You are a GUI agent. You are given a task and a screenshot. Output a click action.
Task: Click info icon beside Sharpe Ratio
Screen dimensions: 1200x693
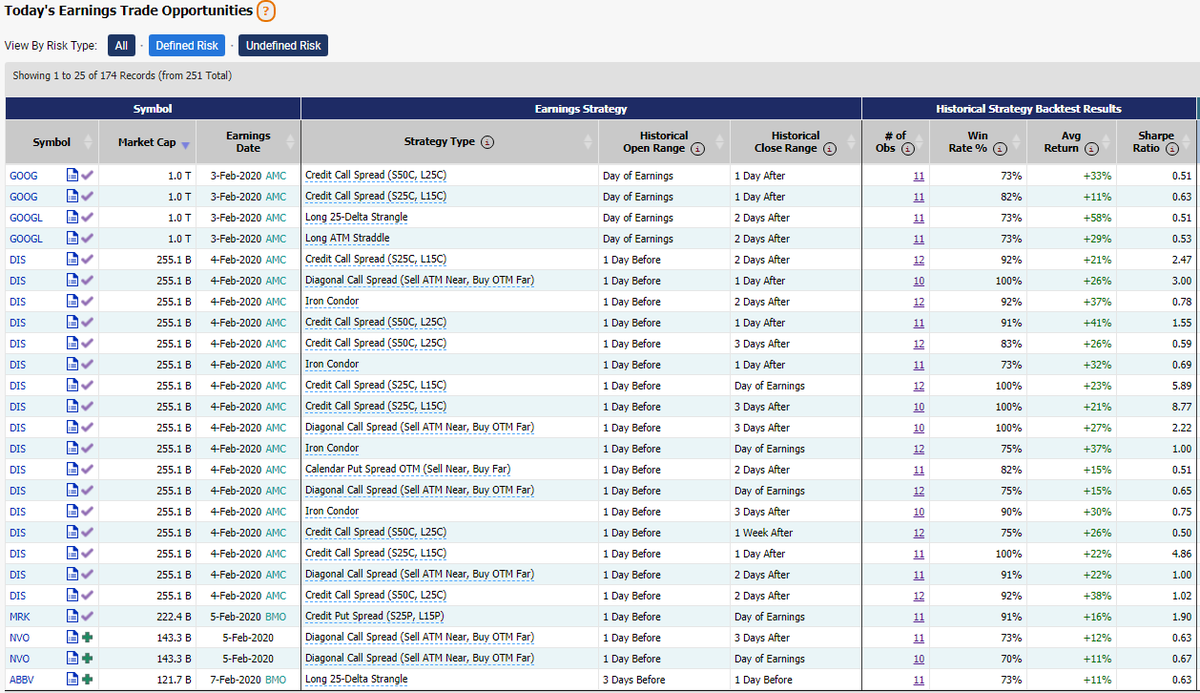click(x=1172, y=148)
